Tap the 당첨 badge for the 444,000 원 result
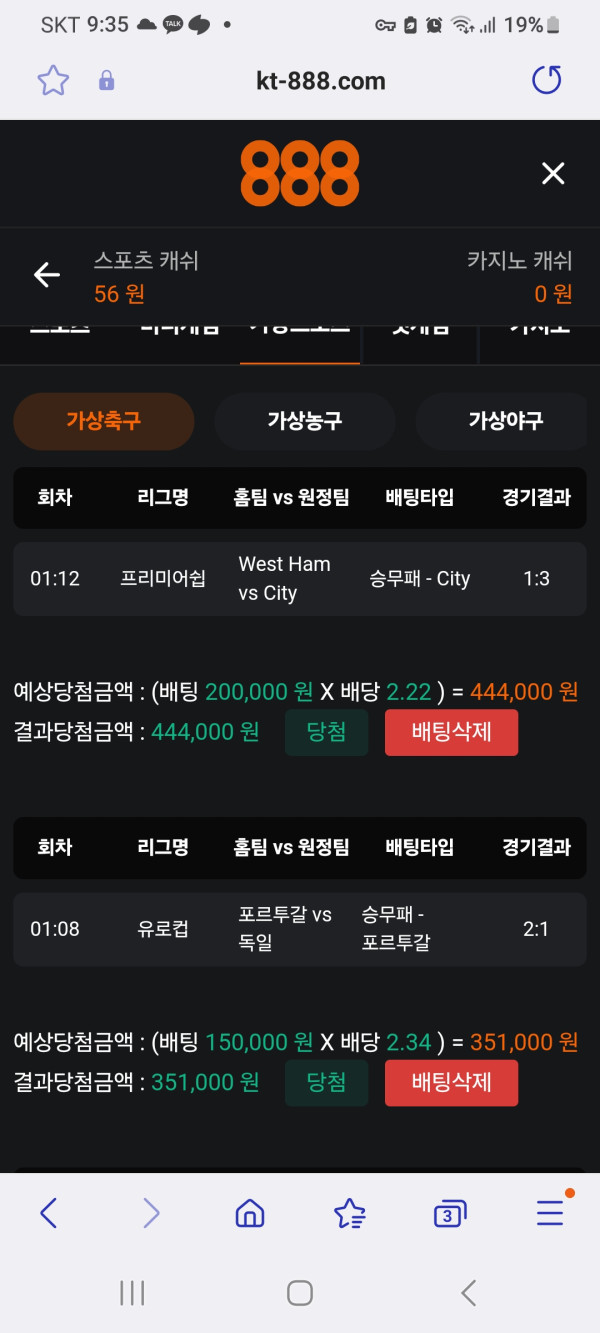This screenshot has width=600, height=1333. pos(326,732)
